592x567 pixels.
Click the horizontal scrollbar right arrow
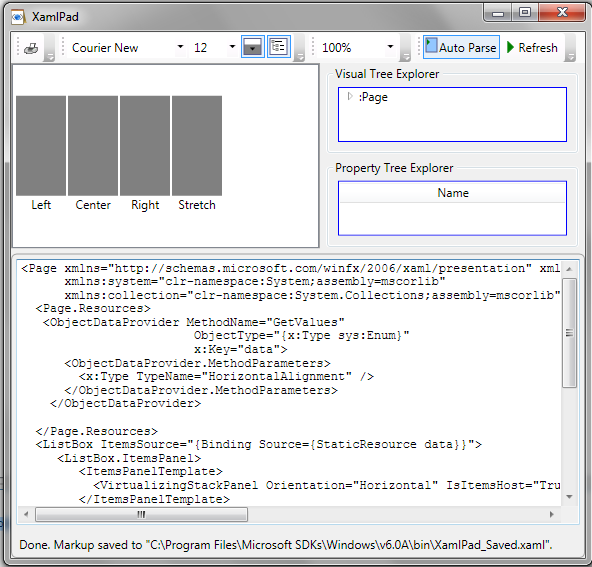tap(552, 514)
